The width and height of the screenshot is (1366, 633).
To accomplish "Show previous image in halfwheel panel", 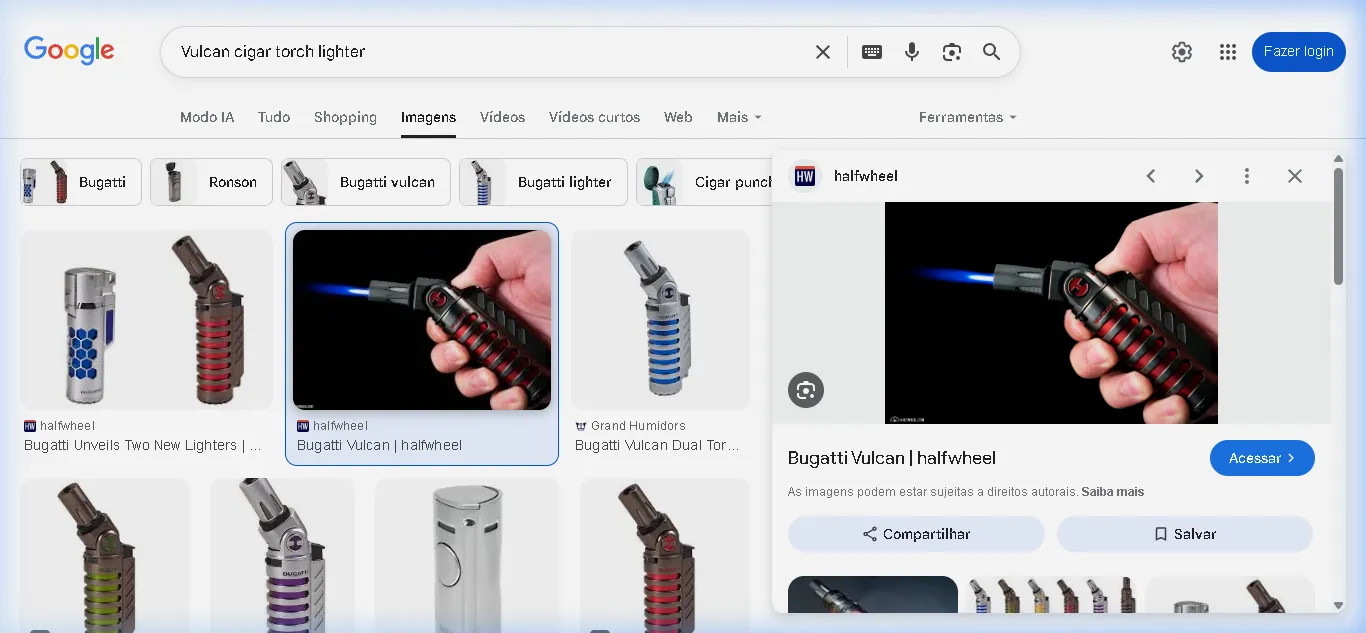I will pyautogui.click(x=1151, y=176).
